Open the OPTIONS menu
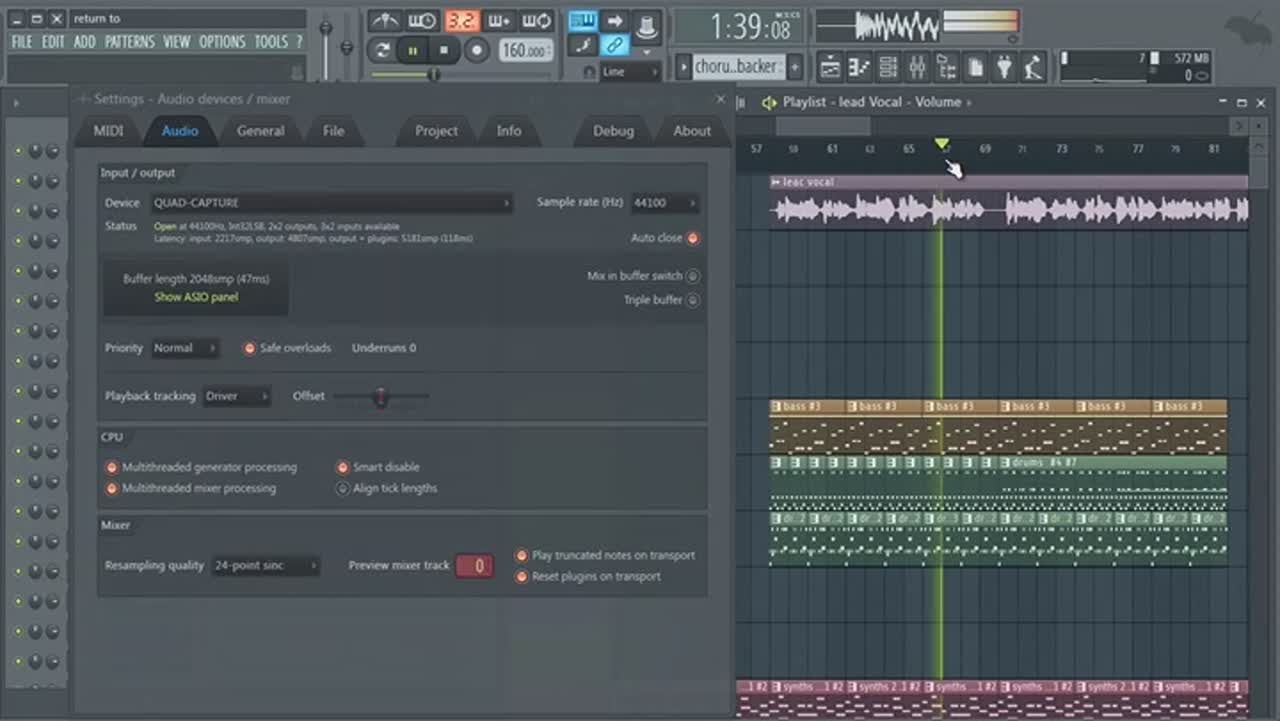This screenshot has width=1280, height=721. click(x=221, y=42)
